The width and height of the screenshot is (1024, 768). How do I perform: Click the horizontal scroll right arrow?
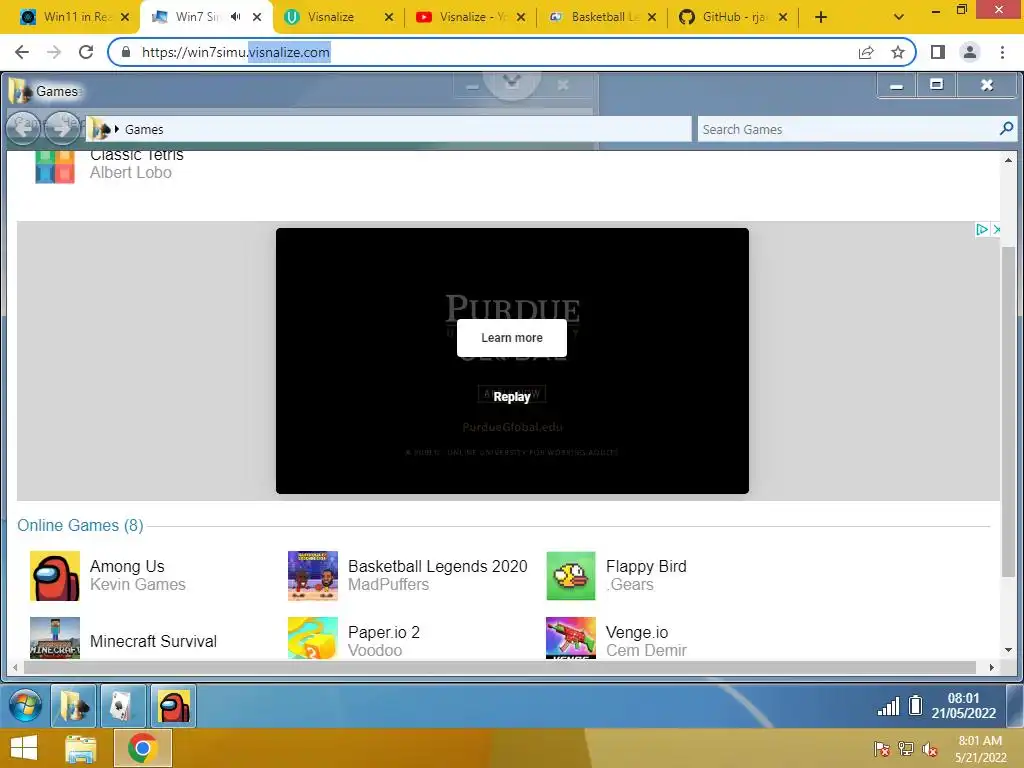point(991,667)
